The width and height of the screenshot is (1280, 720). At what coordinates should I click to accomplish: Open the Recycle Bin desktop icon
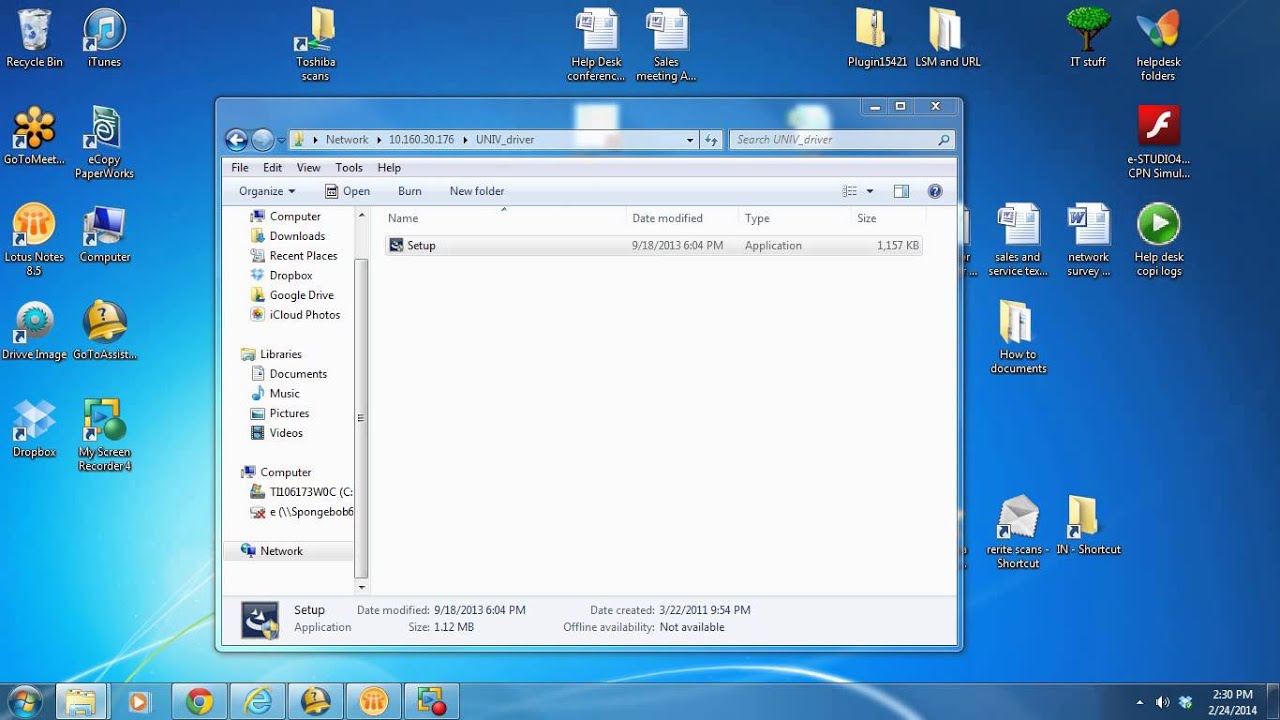(x=34, y=38)
